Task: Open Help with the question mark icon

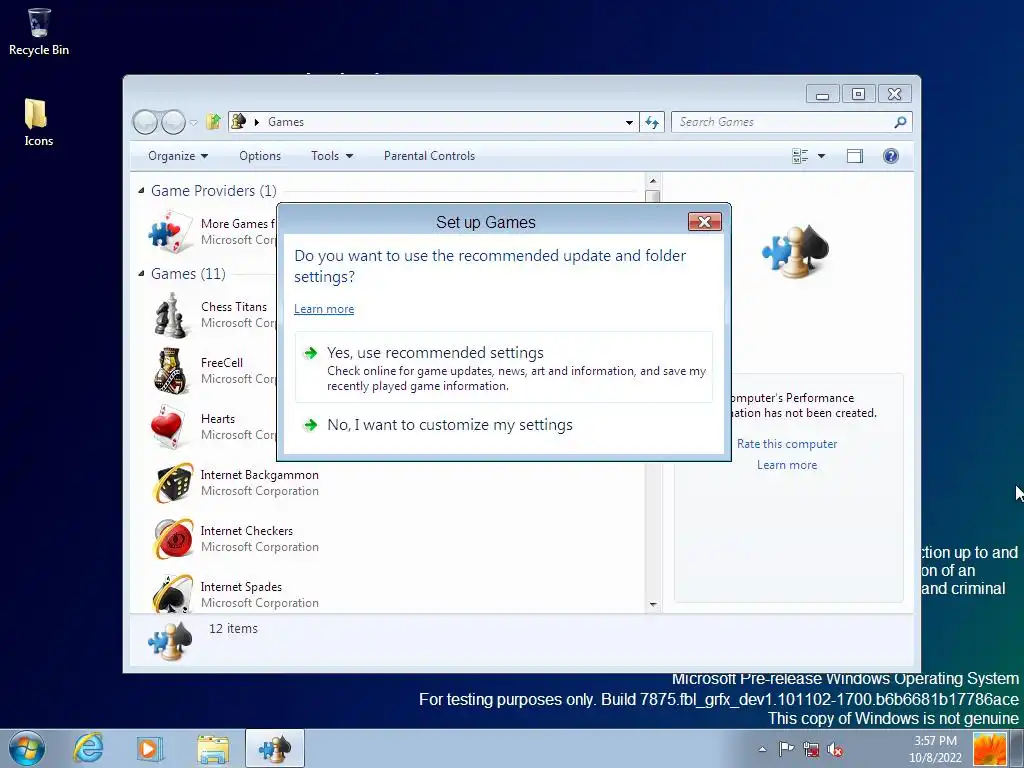Action: [x=891, y=156]
